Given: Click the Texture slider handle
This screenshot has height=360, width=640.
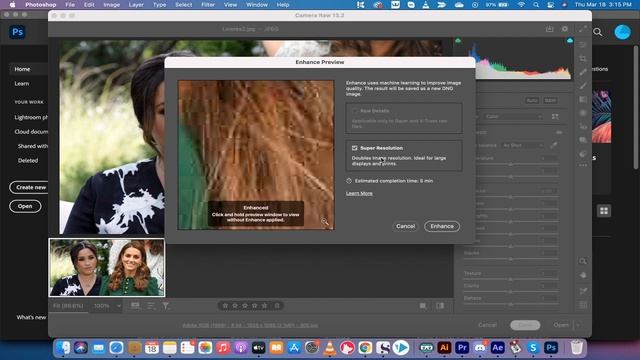Looking at the screenshot, I should pos(510,279).
